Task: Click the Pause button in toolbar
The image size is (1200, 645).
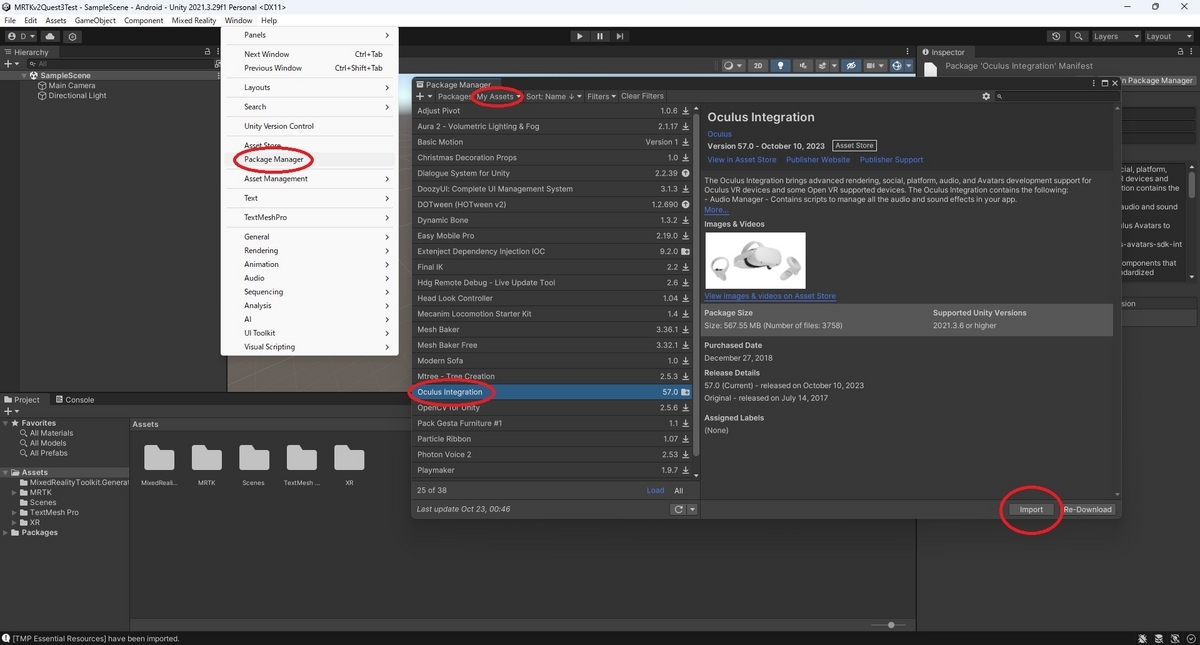Action: [x=600, y=36]
